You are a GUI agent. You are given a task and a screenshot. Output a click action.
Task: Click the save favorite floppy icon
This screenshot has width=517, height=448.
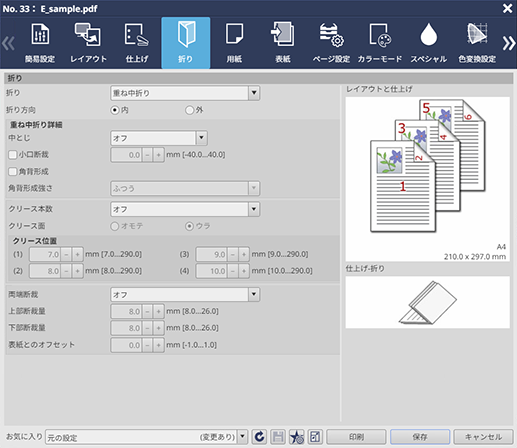[278, 437]
